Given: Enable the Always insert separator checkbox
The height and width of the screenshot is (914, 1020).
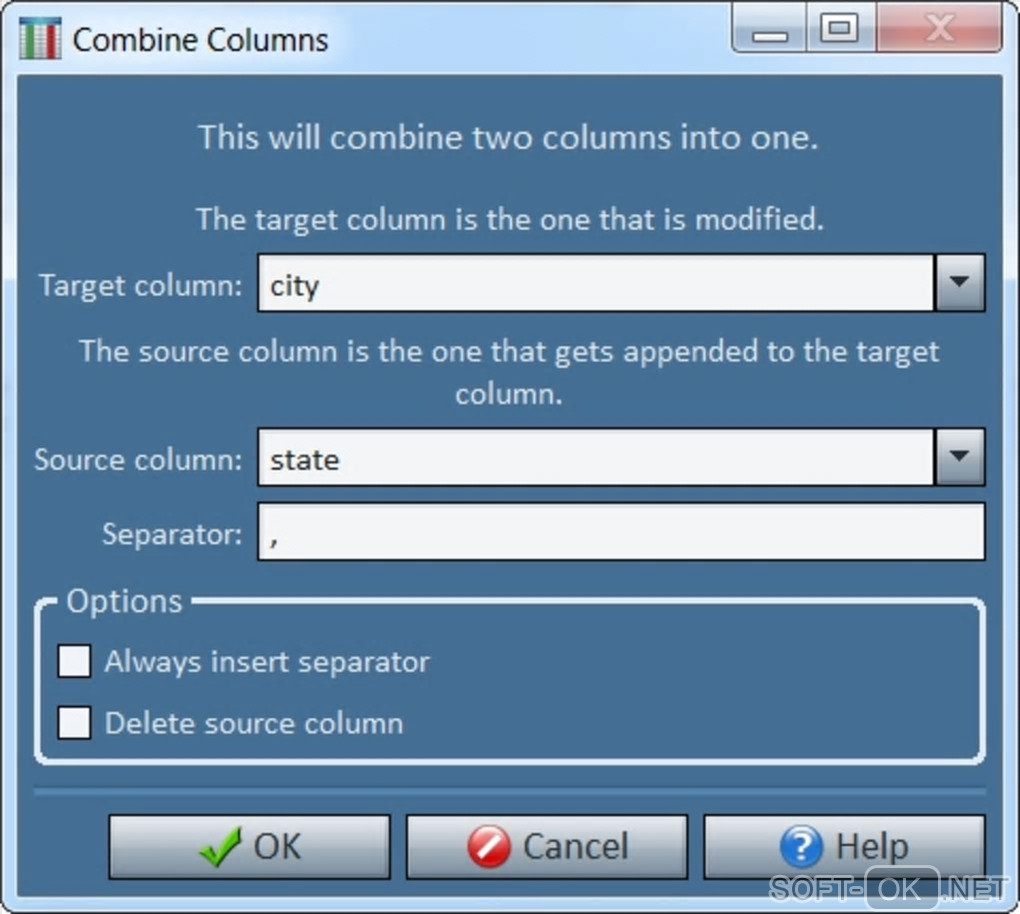Looking at the screenshot, I should [74, 662].
